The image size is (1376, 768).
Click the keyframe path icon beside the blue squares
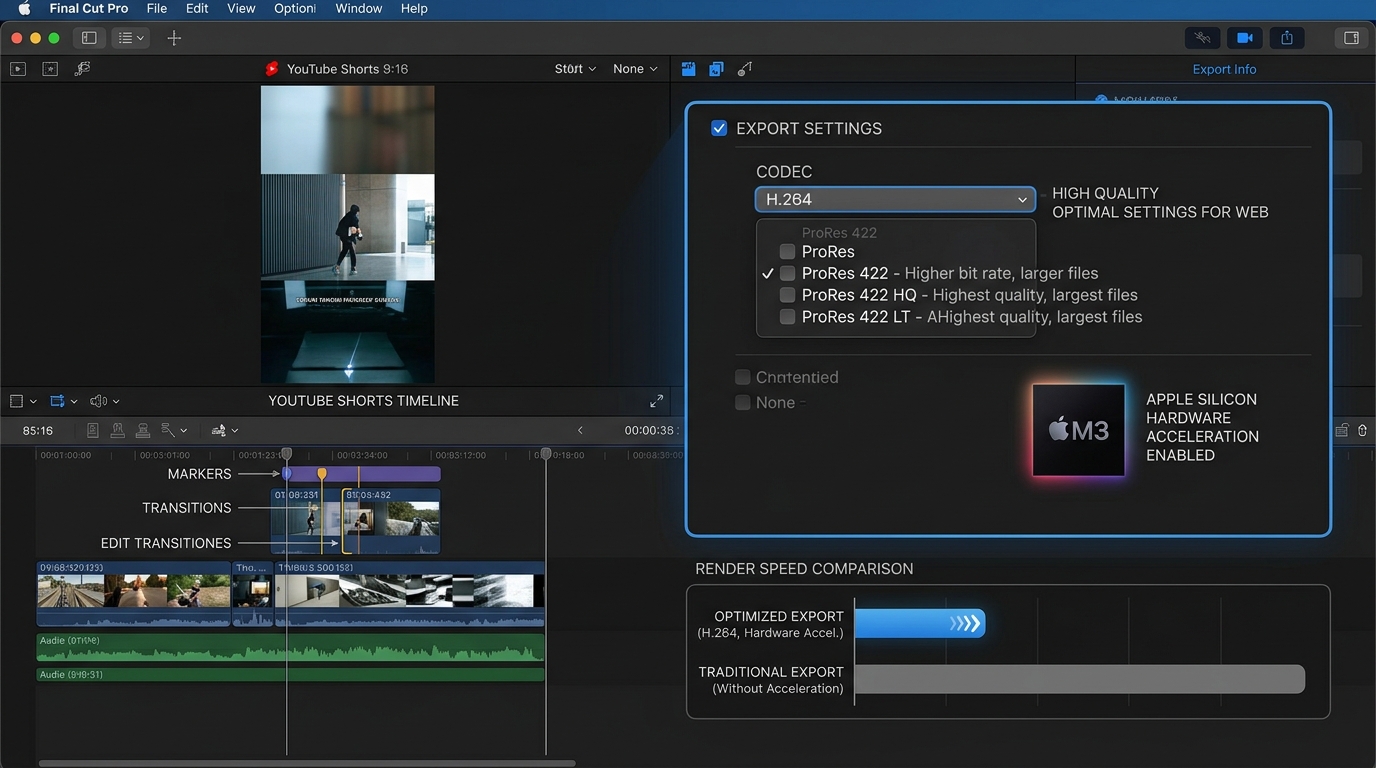(x=744, y=69)
